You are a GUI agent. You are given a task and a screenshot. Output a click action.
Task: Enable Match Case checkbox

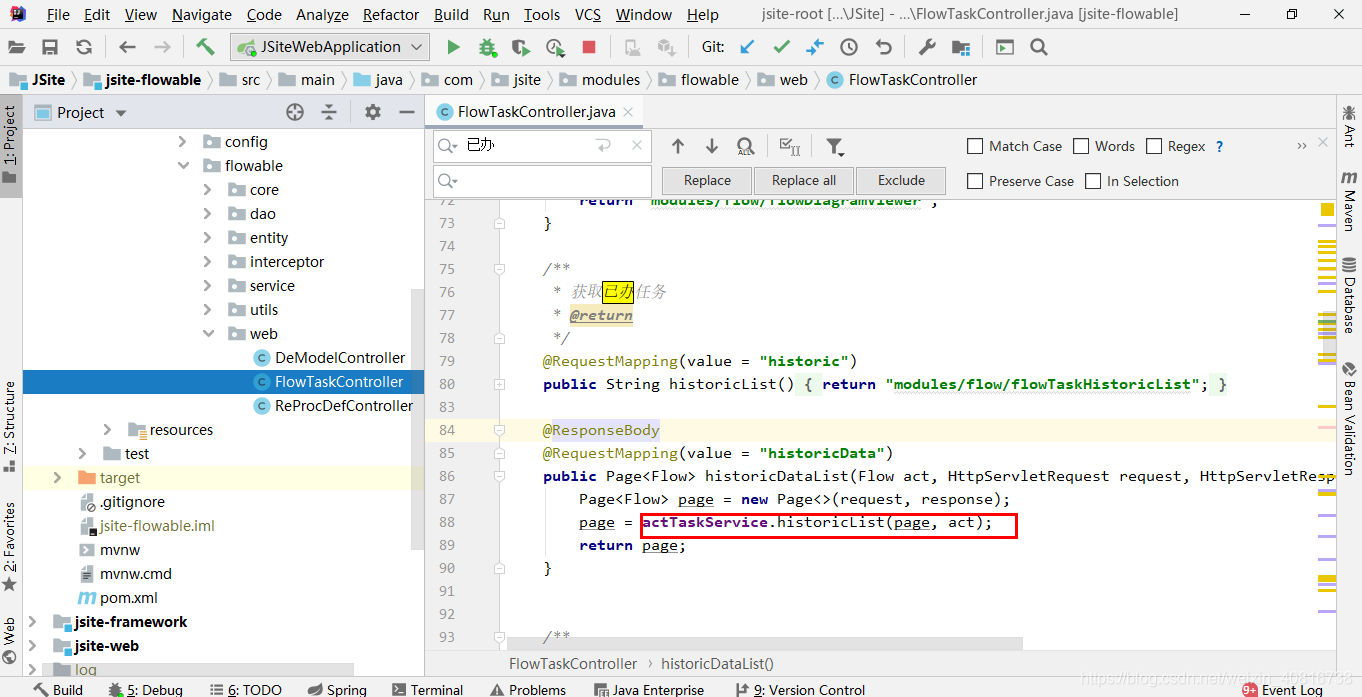[x=975, y=146]
